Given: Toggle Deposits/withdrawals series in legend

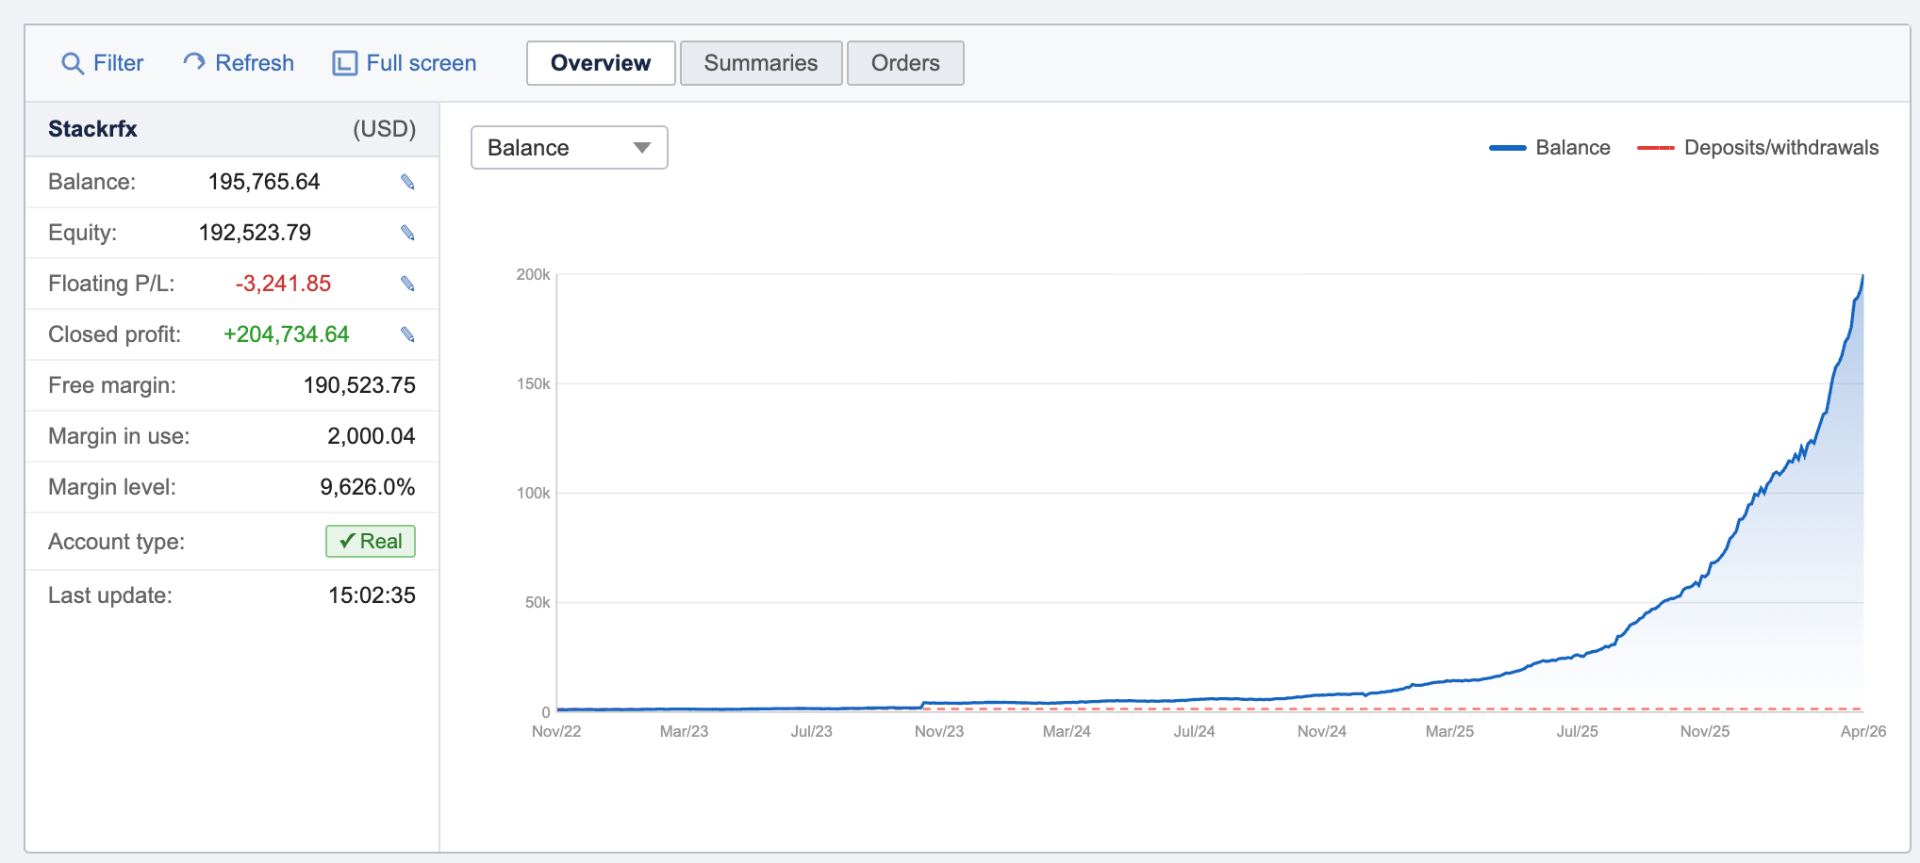Looking at the screenshot, I should [x=1781, y=148].
